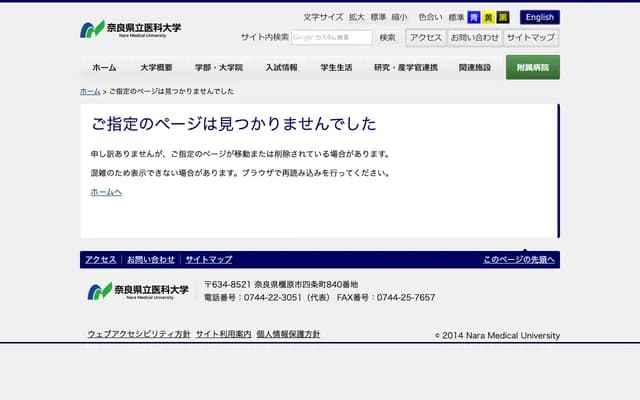This screenshot has width=640, height=400.
Task: Click the ホーム breadcrumb link
Action: point(90,91)
